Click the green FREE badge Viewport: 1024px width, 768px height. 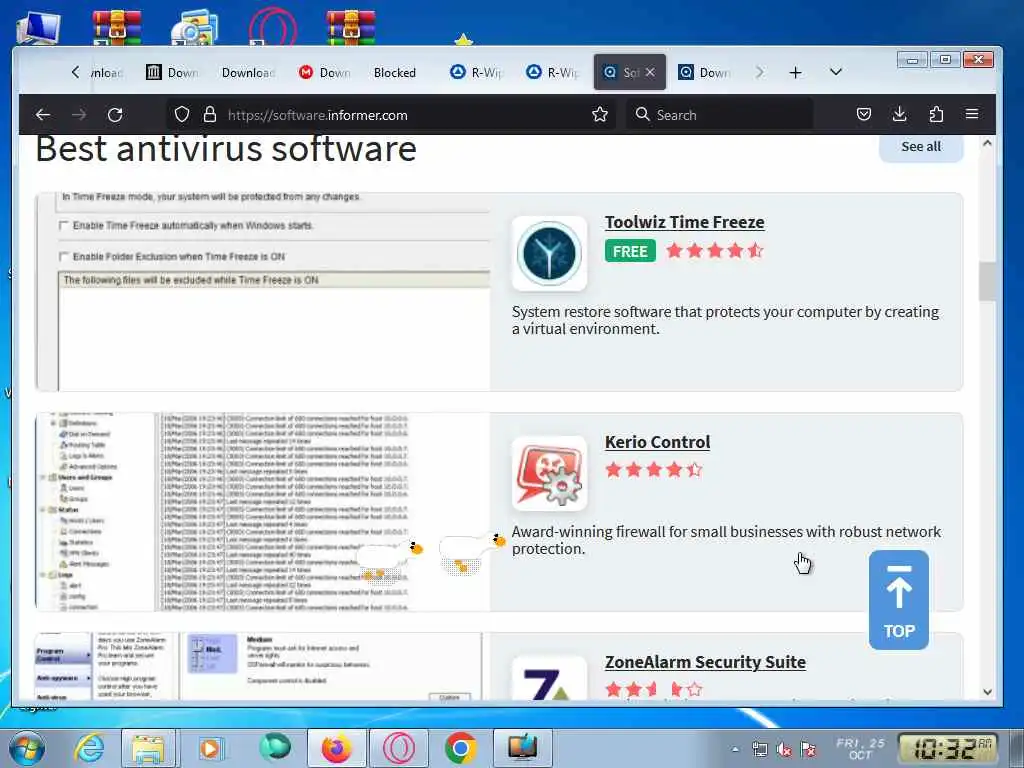pos(630,251)
